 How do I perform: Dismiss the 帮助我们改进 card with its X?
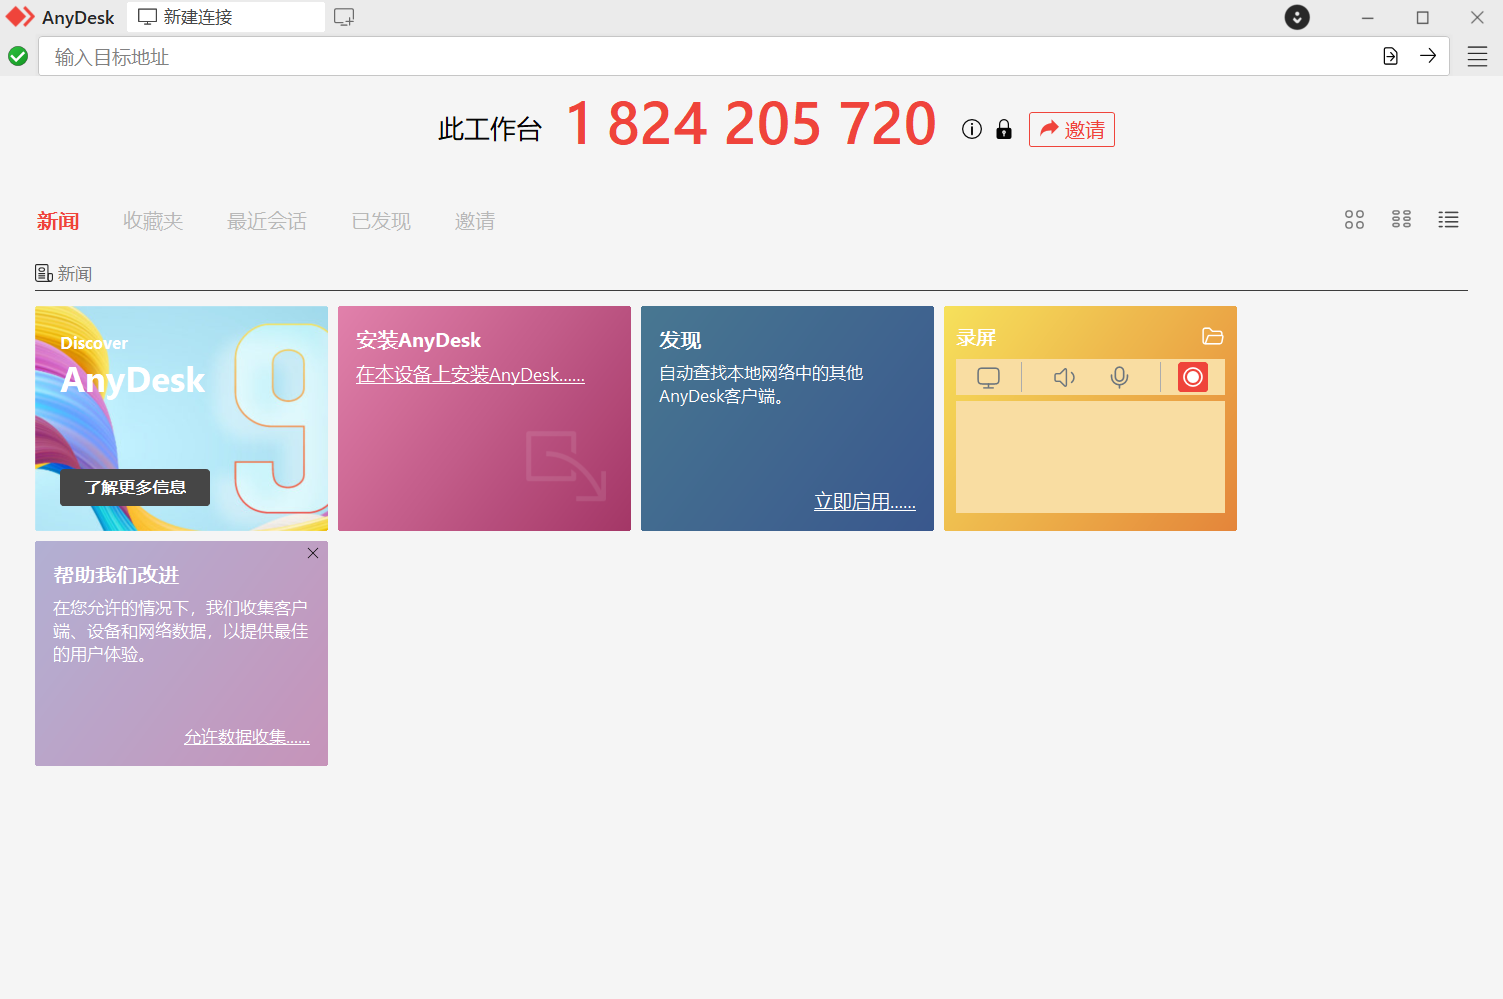click(x=312, y=552)
